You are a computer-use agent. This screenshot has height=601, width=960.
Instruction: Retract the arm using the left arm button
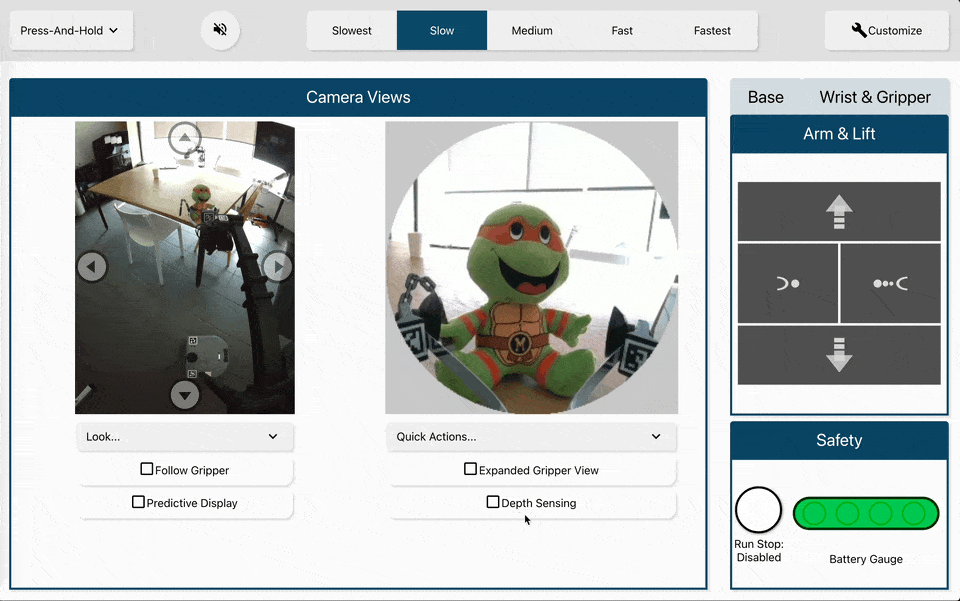[x=787, y=283]
